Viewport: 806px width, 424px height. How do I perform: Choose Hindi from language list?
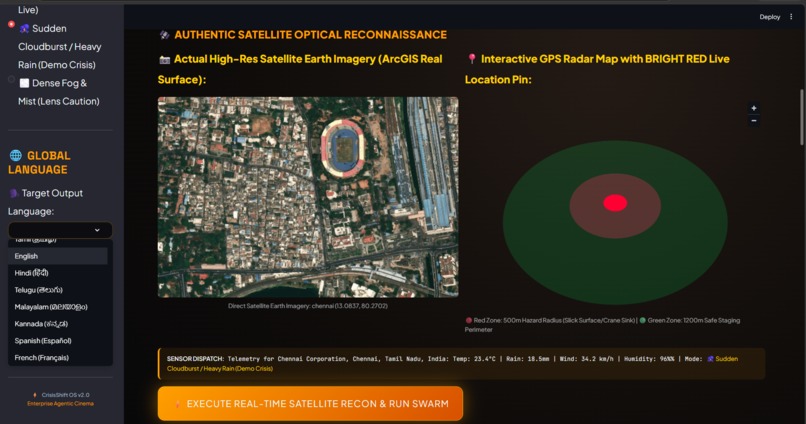click(x=58, y=273)
